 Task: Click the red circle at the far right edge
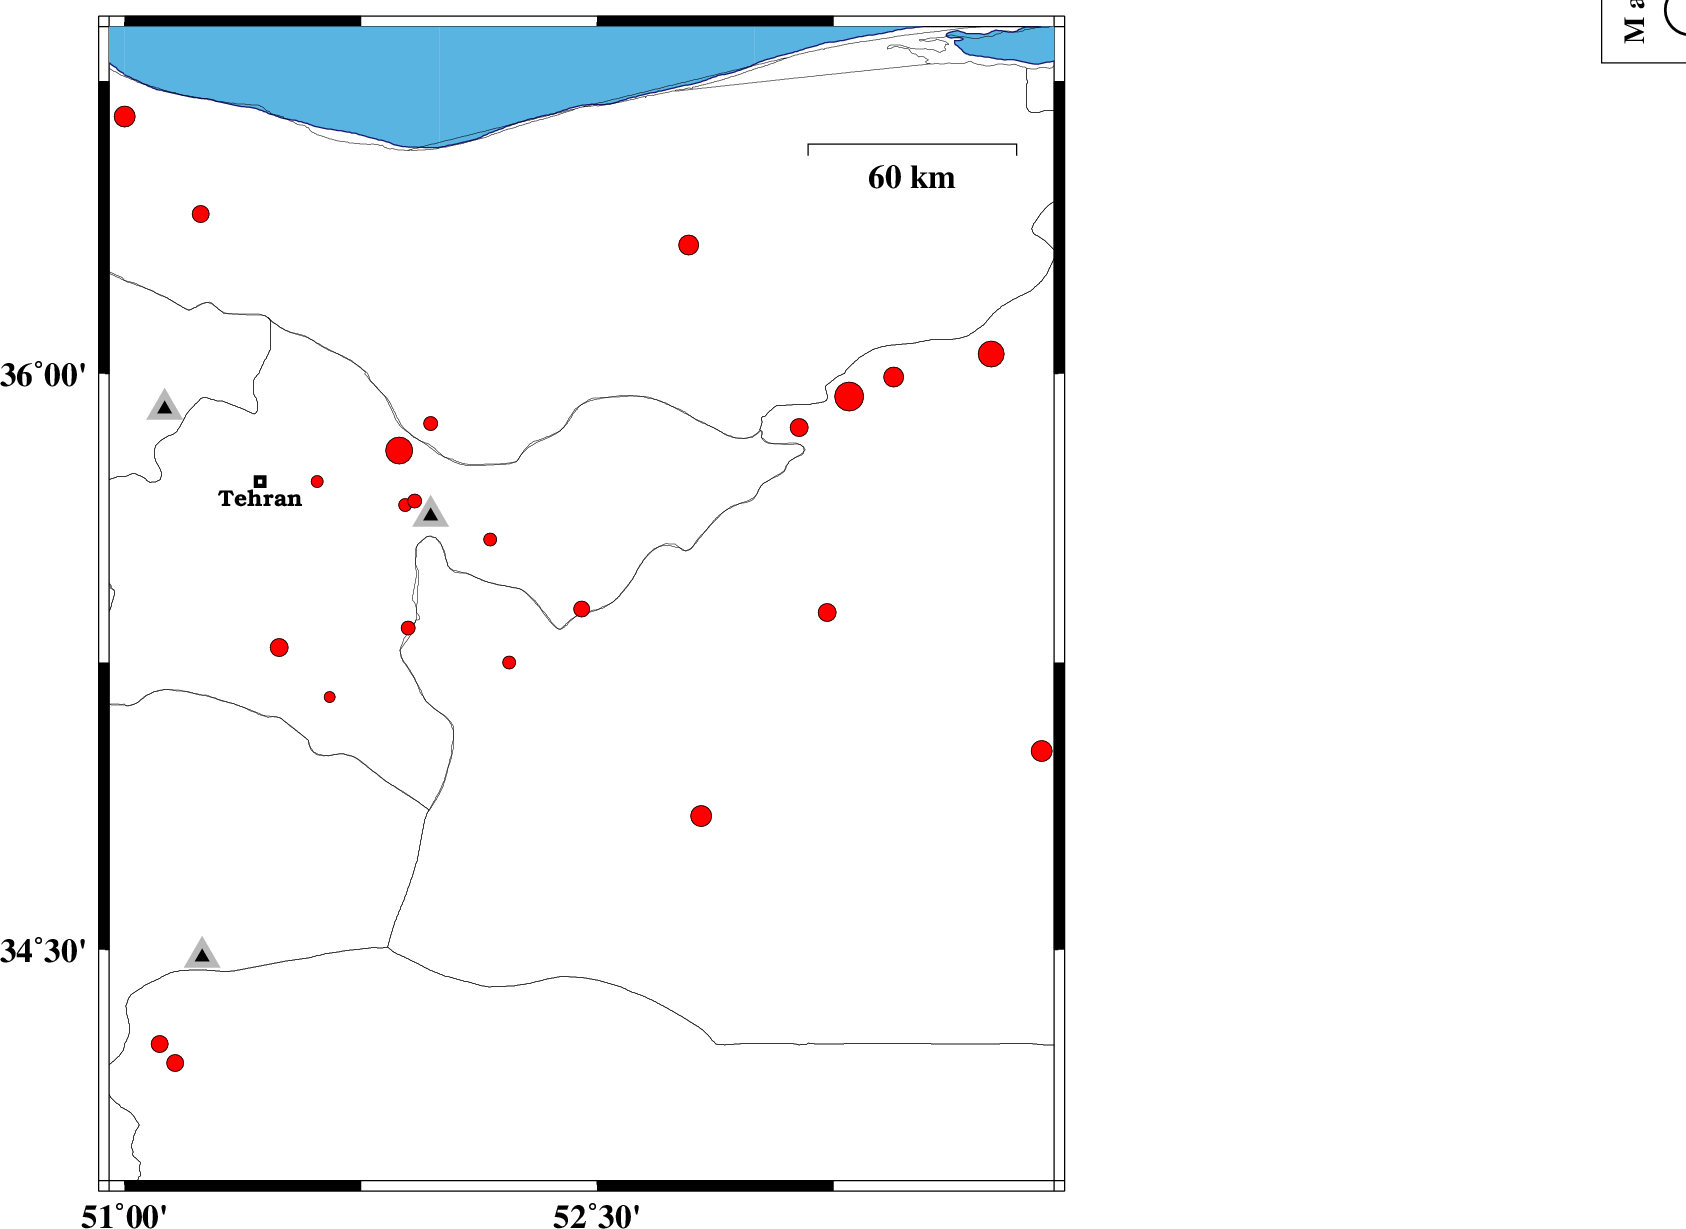[1041, 751]
